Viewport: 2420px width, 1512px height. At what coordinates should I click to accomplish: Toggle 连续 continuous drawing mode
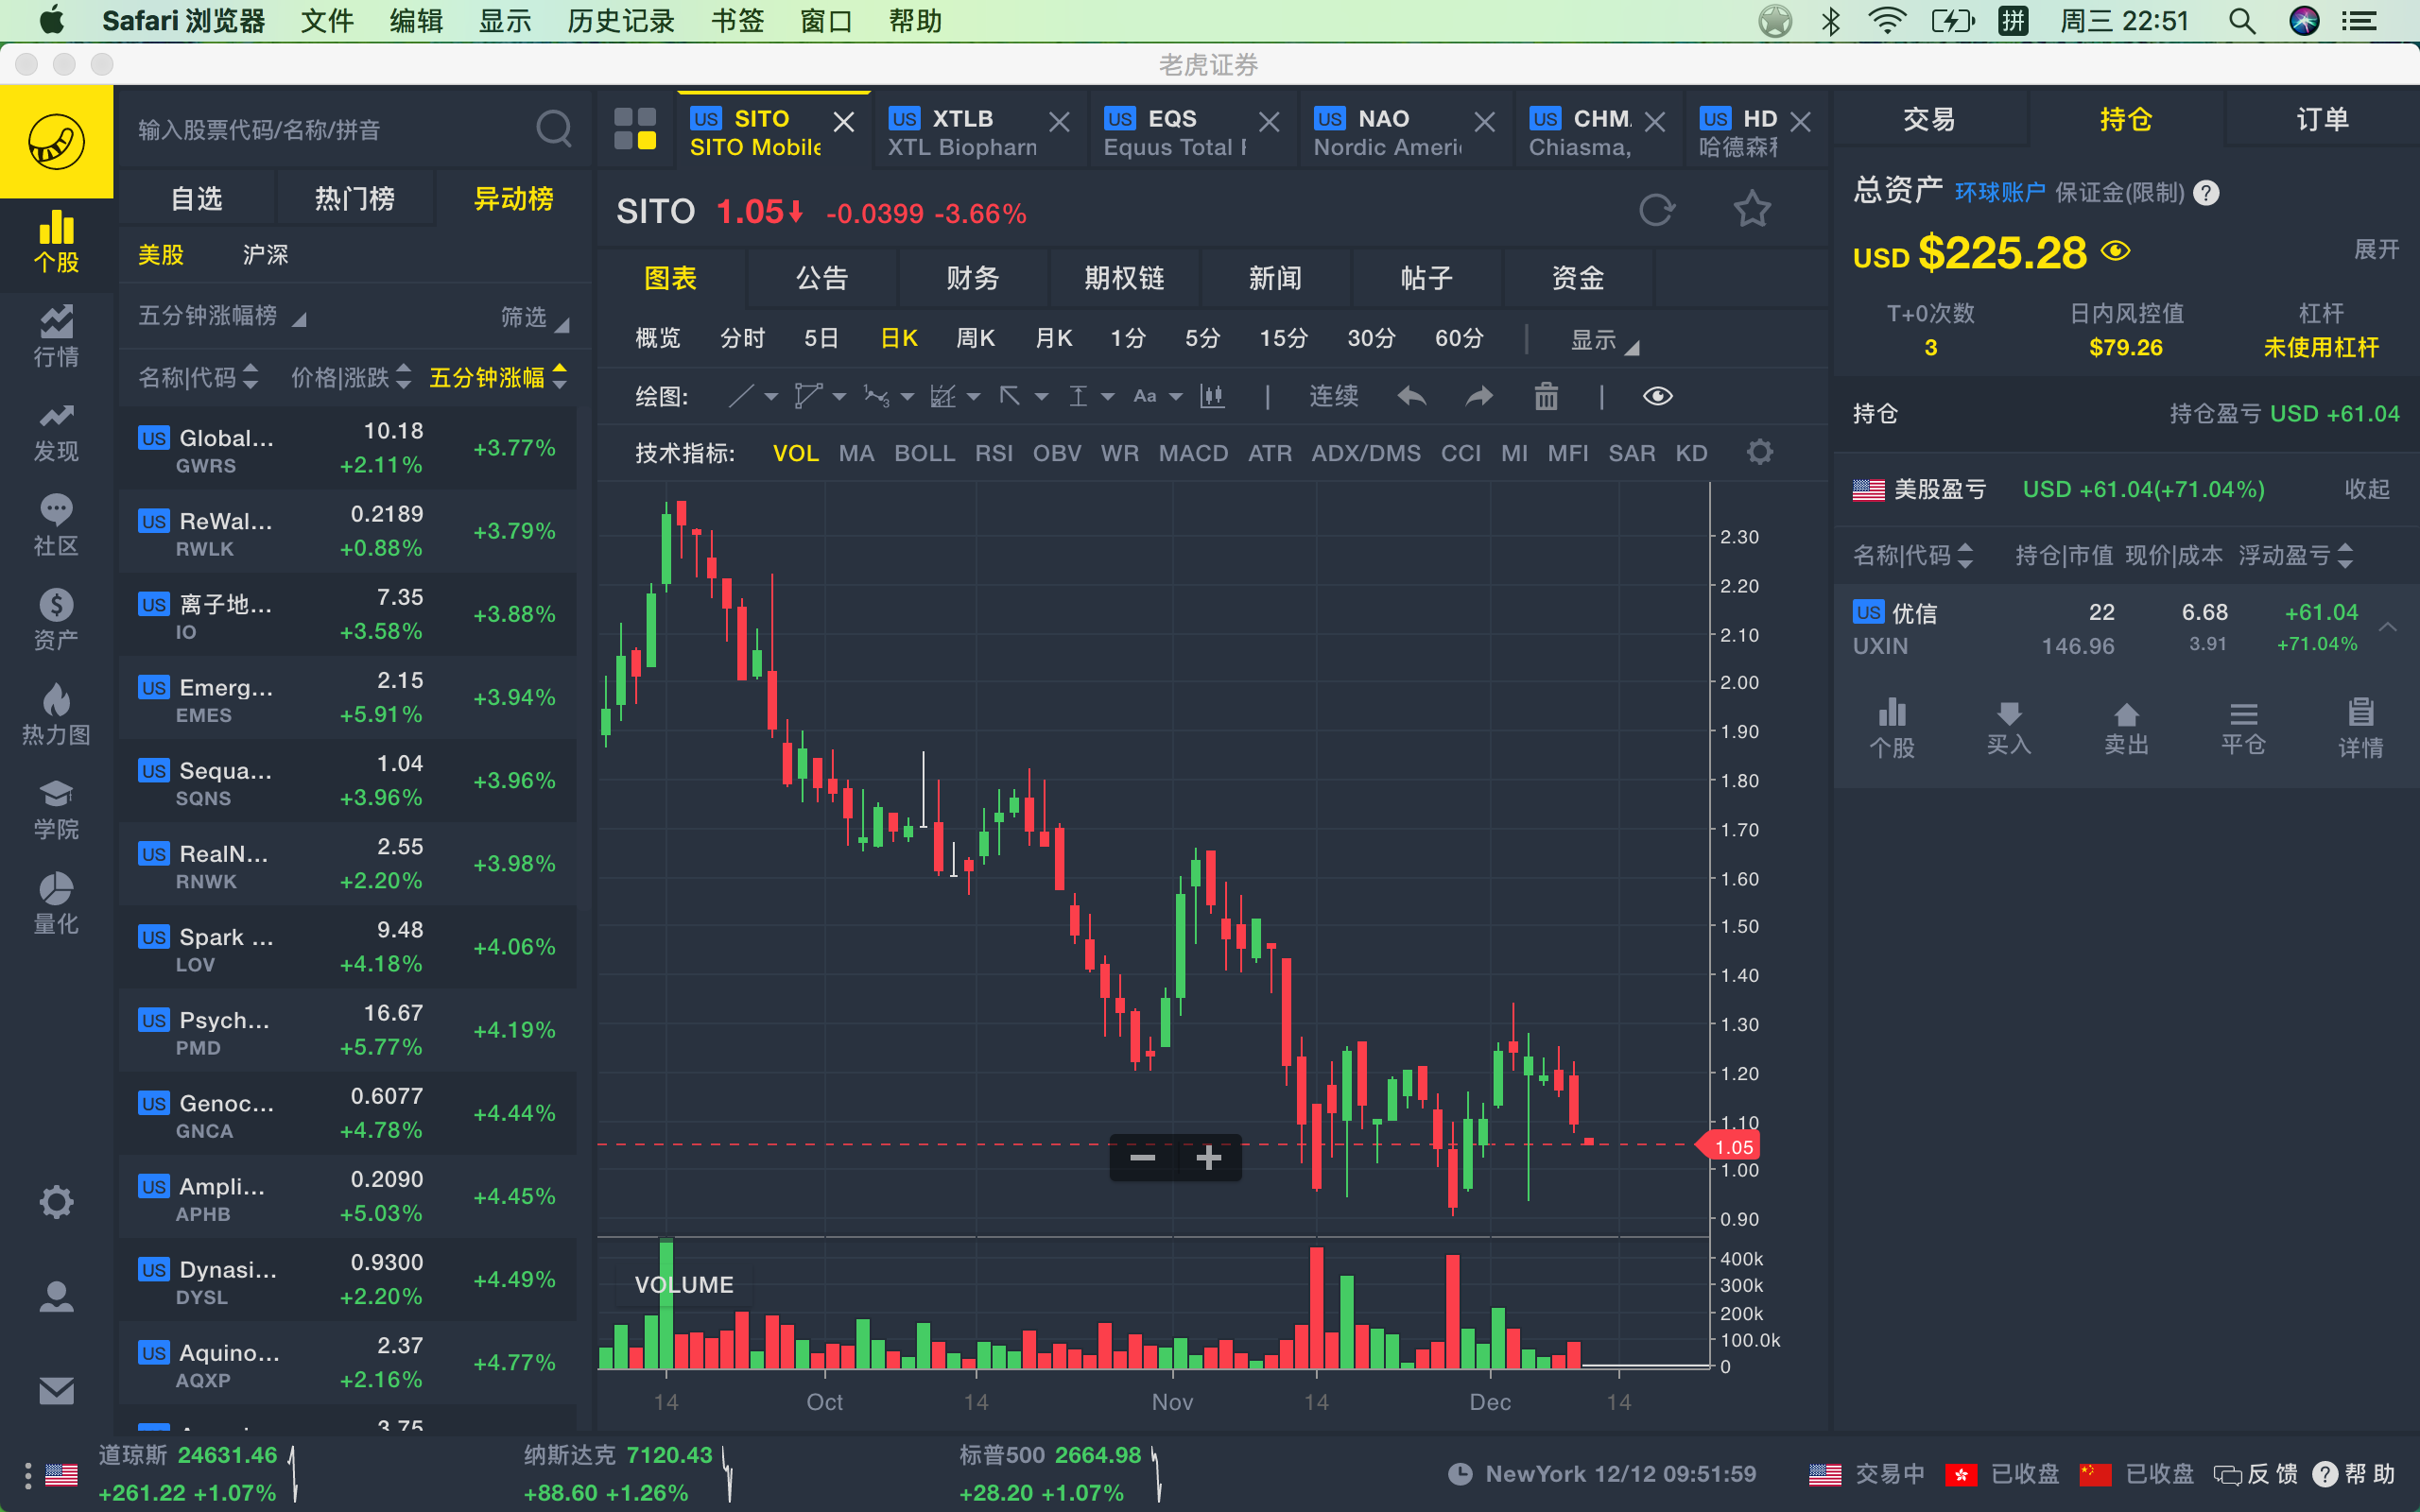1333,397
